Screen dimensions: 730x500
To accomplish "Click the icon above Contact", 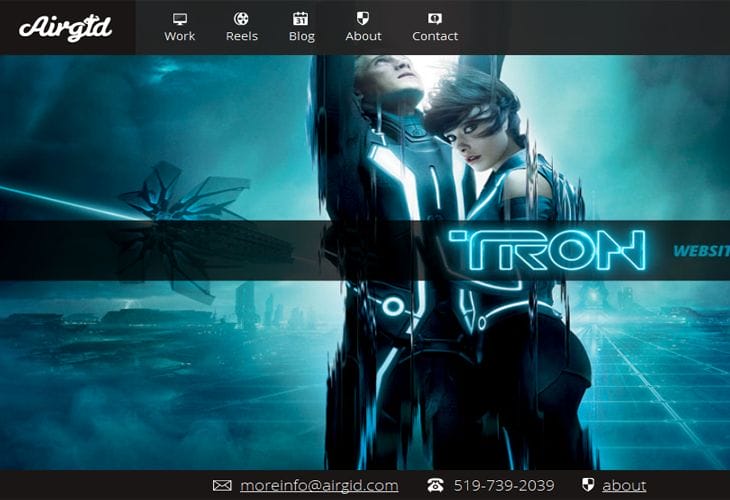I will click(435, 19).
